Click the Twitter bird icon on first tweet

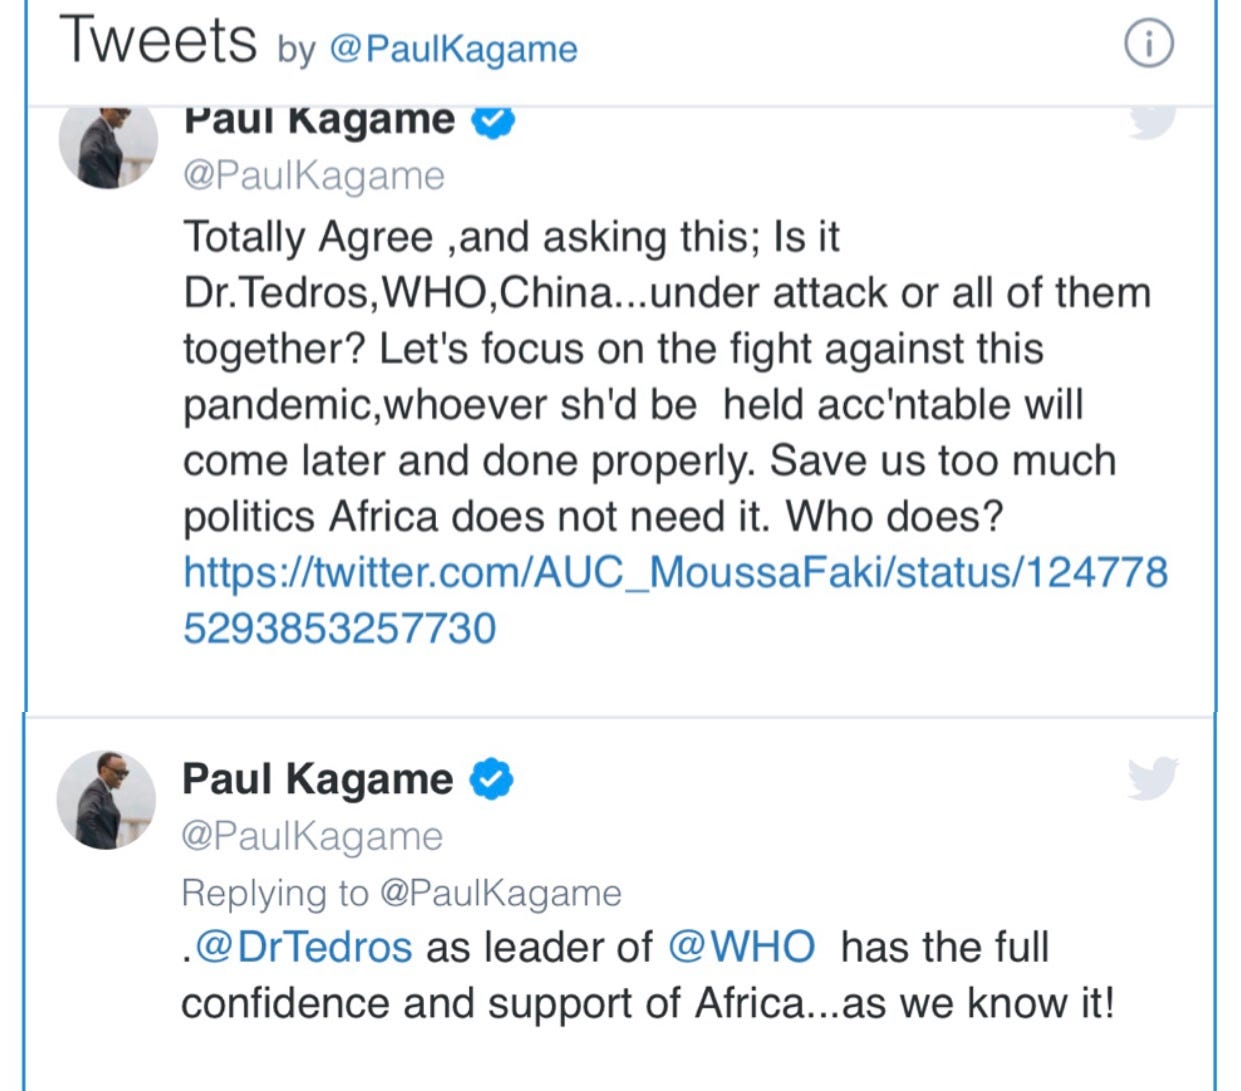1151,122
